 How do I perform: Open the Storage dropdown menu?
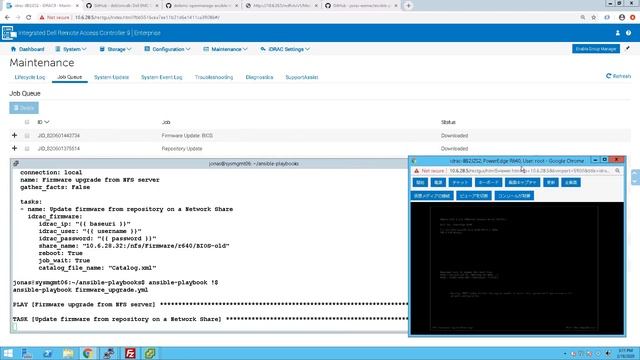click(116, 49)
